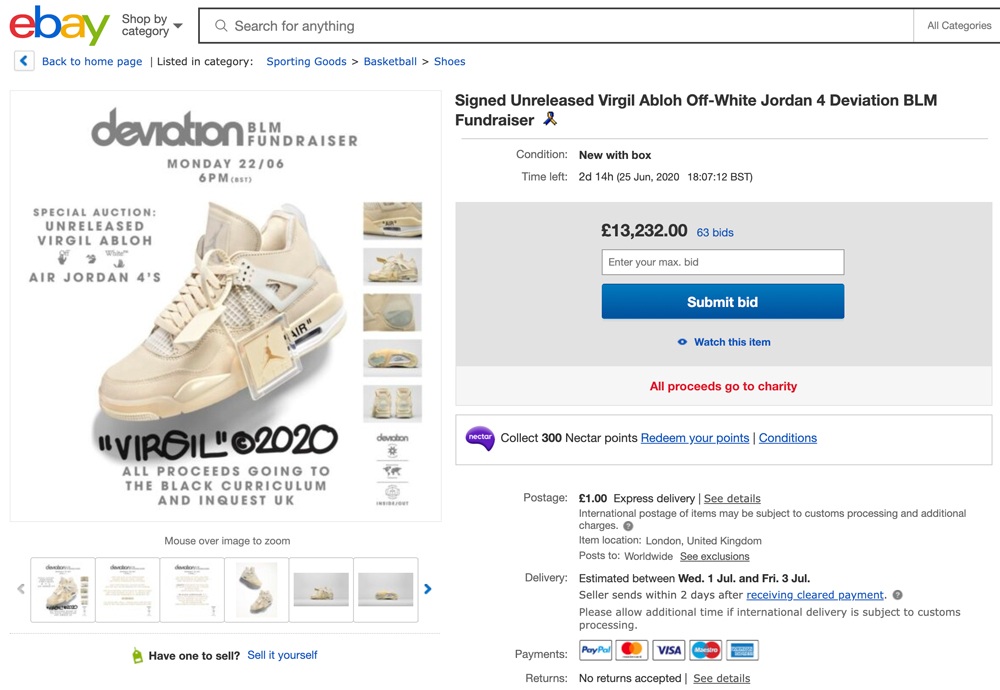The width and height of the screenshot is (1000, 690).
Task: Click the Enter your max. bid field
Action: point(723,262)
